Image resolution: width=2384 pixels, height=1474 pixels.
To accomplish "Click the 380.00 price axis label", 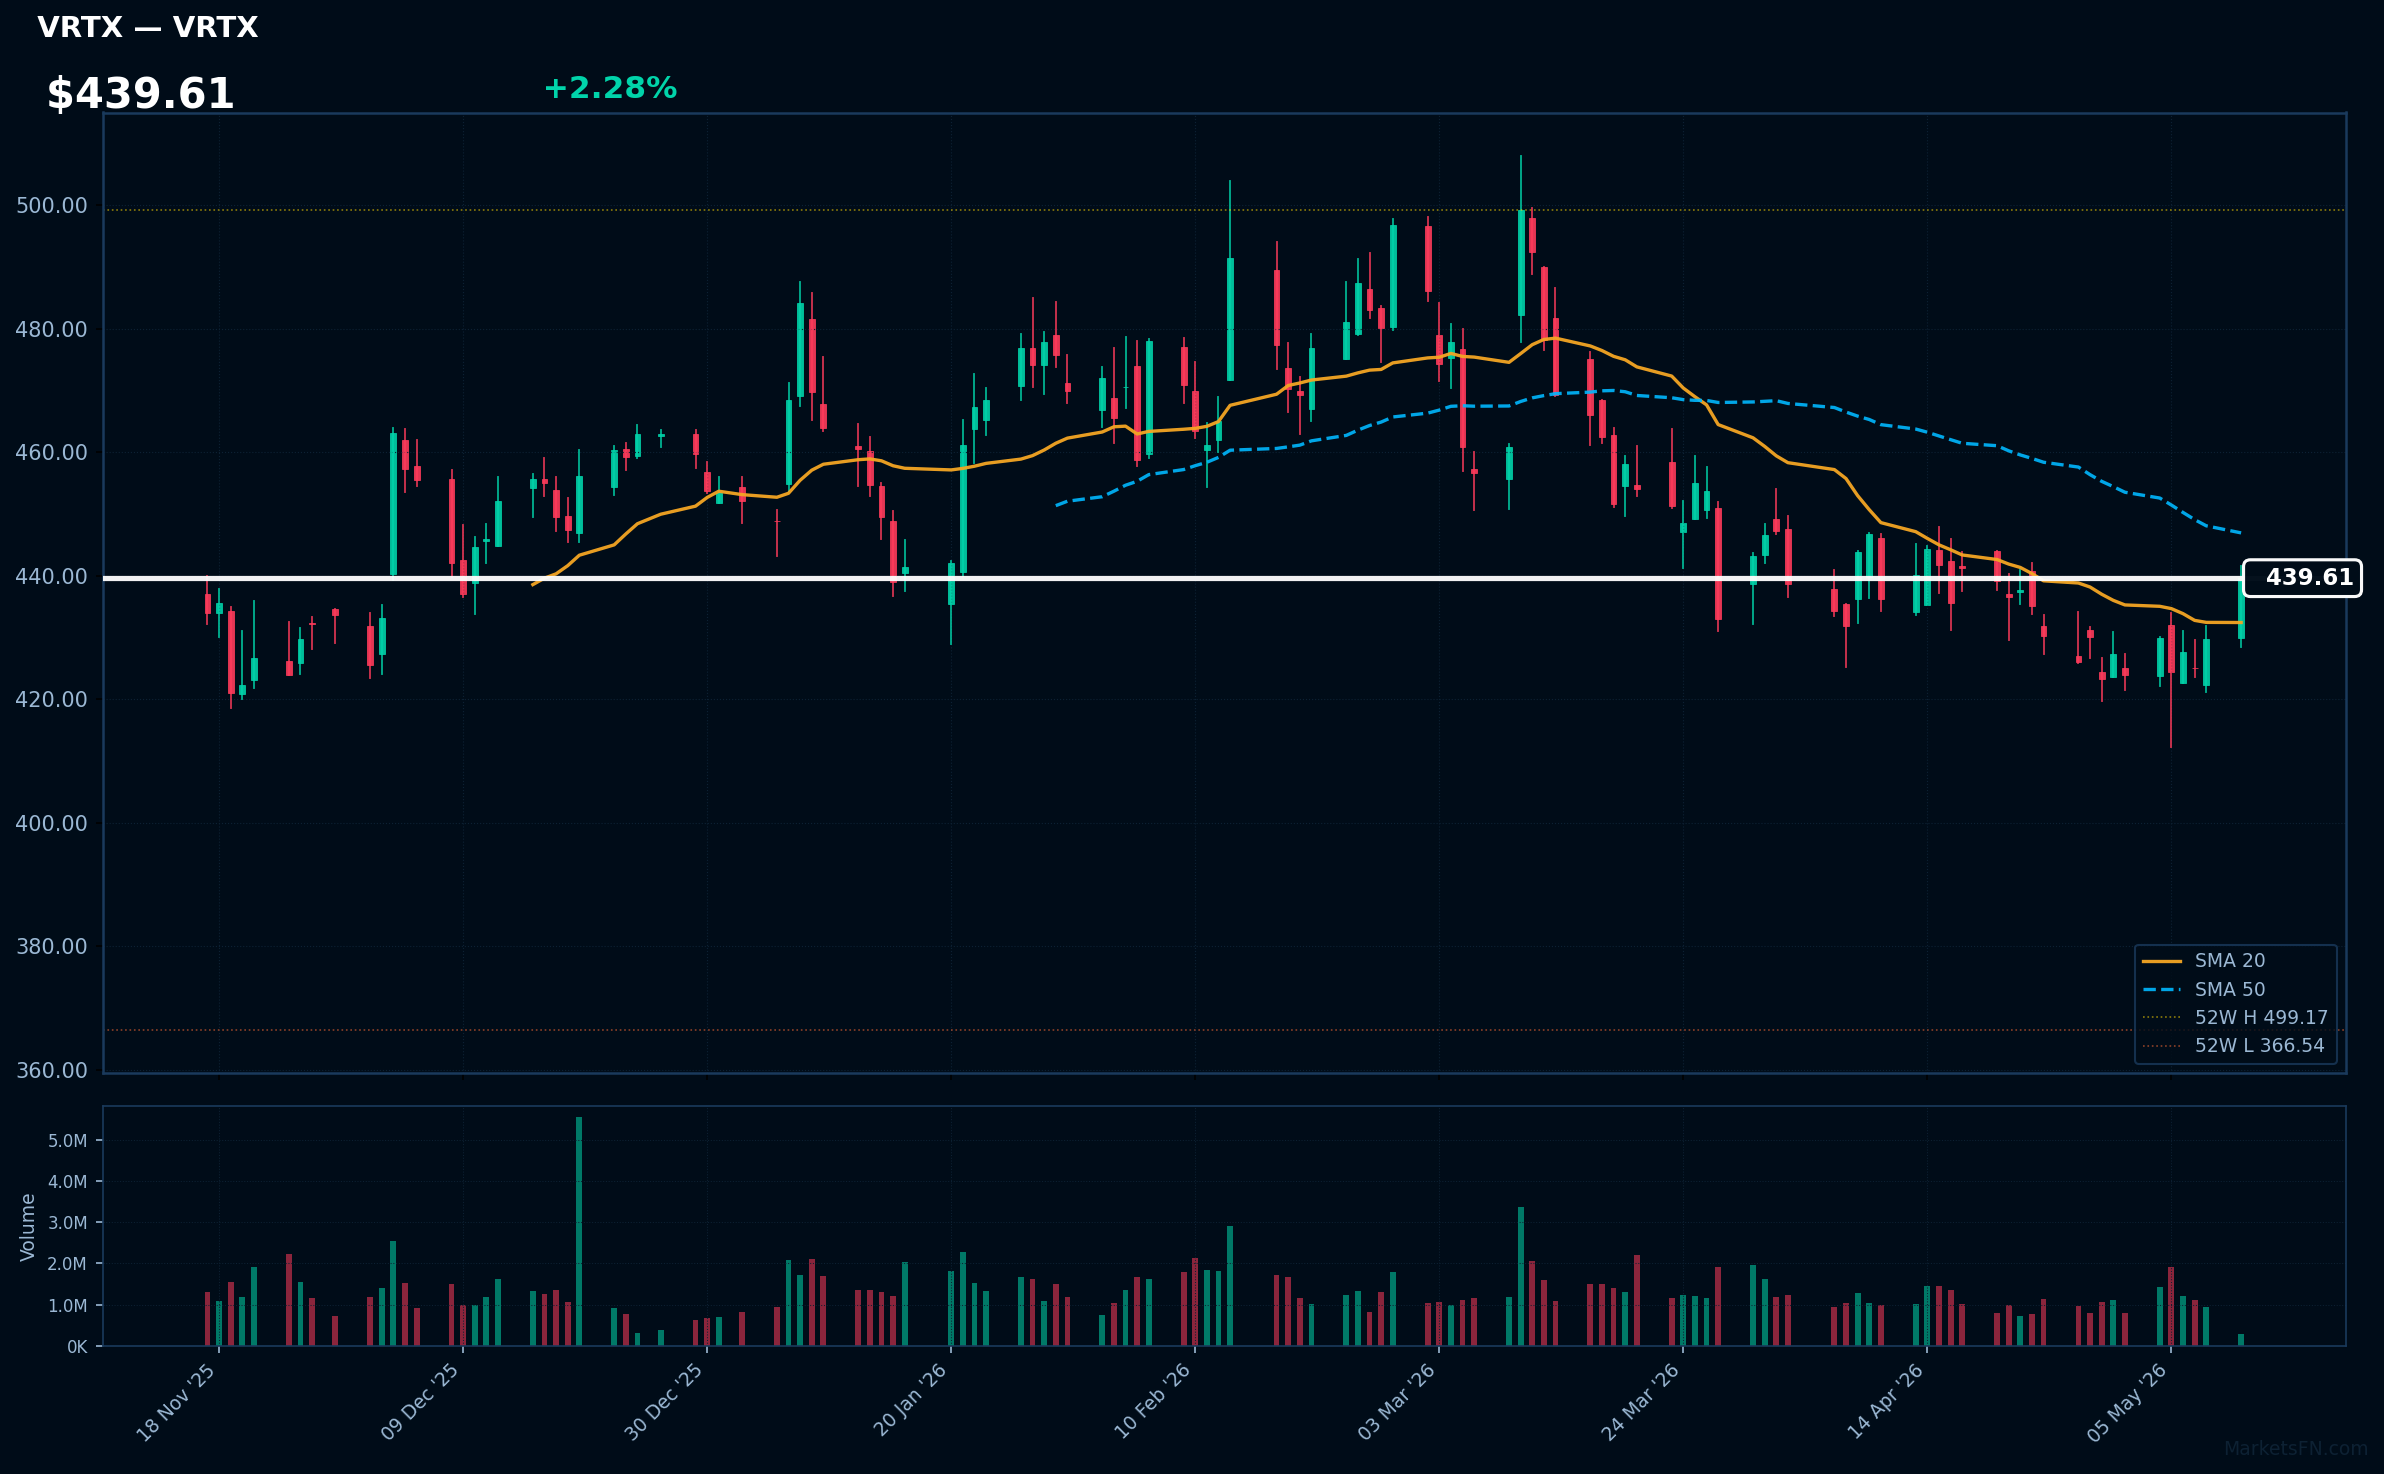I will (x=52, y=947).
